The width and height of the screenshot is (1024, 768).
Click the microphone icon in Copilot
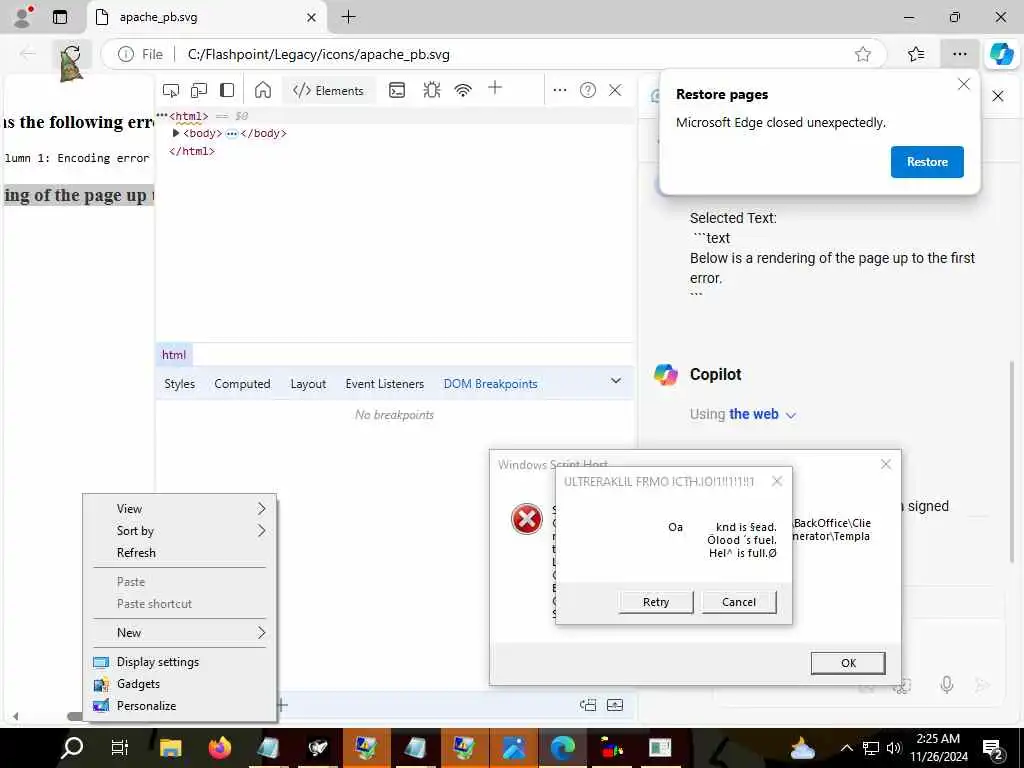pyautogui.click(x=946, y=684)
